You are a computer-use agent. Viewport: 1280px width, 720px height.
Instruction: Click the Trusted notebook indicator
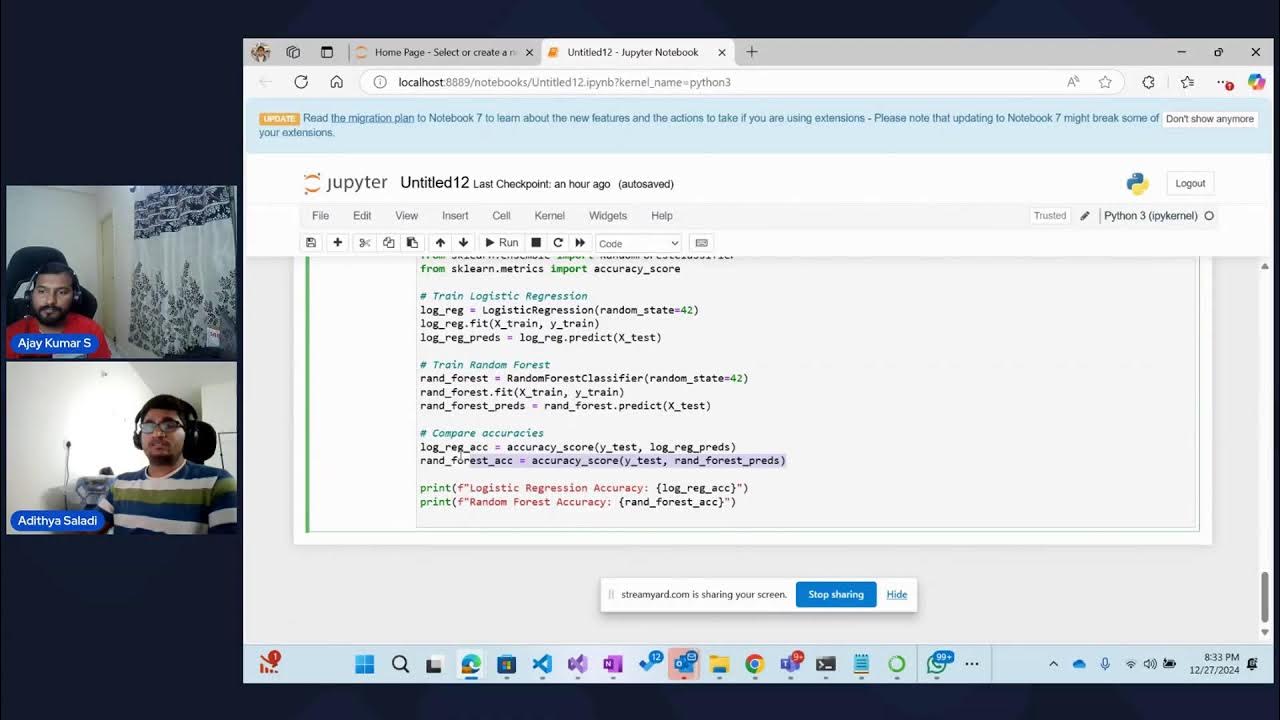click(x=1050, y=216)
